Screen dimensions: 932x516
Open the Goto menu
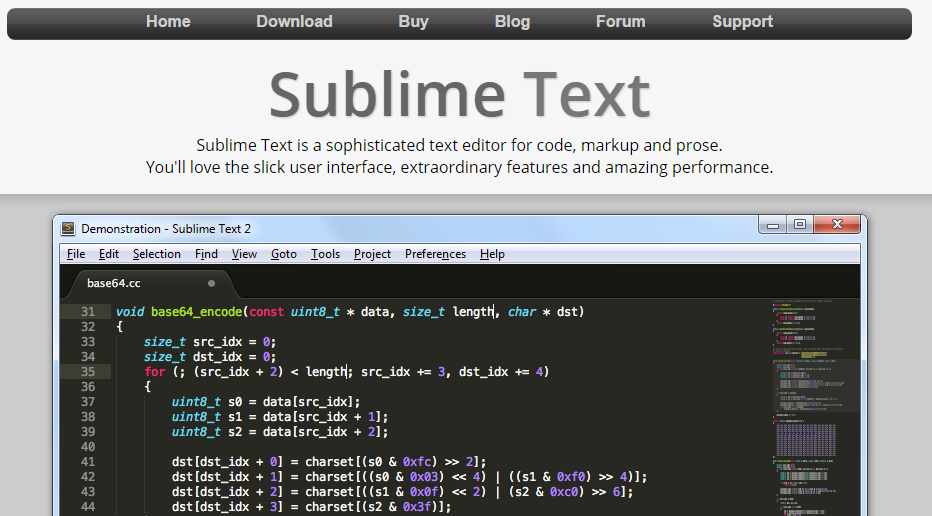(284, 254)
